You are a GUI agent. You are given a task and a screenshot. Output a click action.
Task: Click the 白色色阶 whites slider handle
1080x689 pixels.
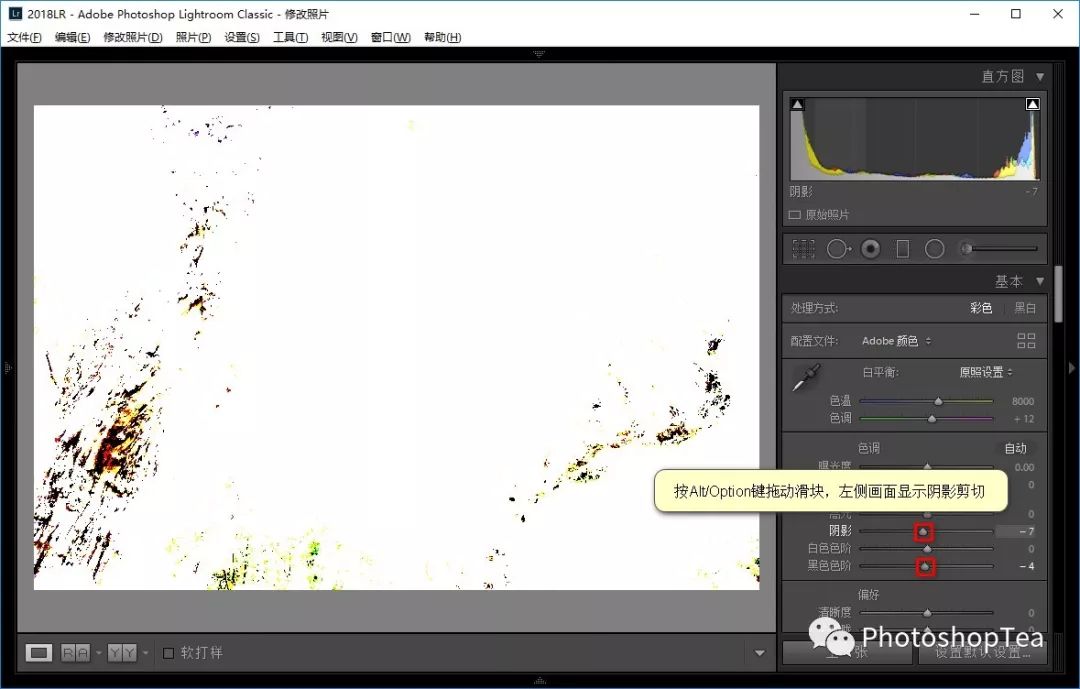pos(927,549)
